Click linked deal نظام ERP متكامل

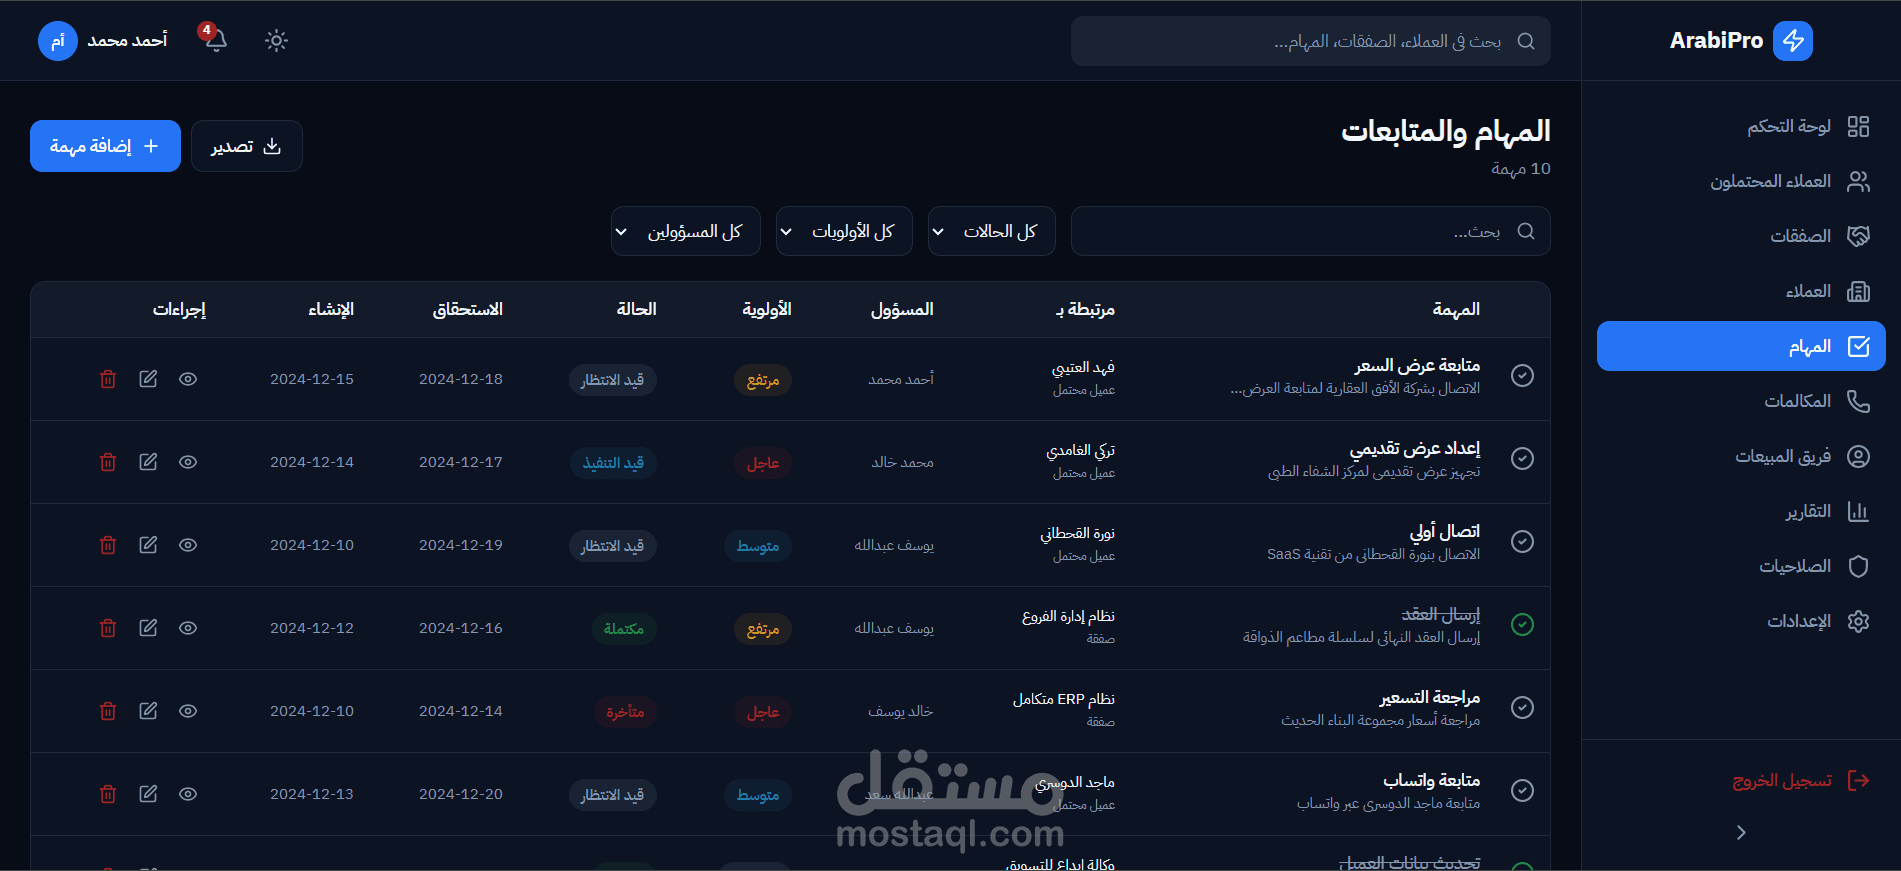coord(1063,699)
